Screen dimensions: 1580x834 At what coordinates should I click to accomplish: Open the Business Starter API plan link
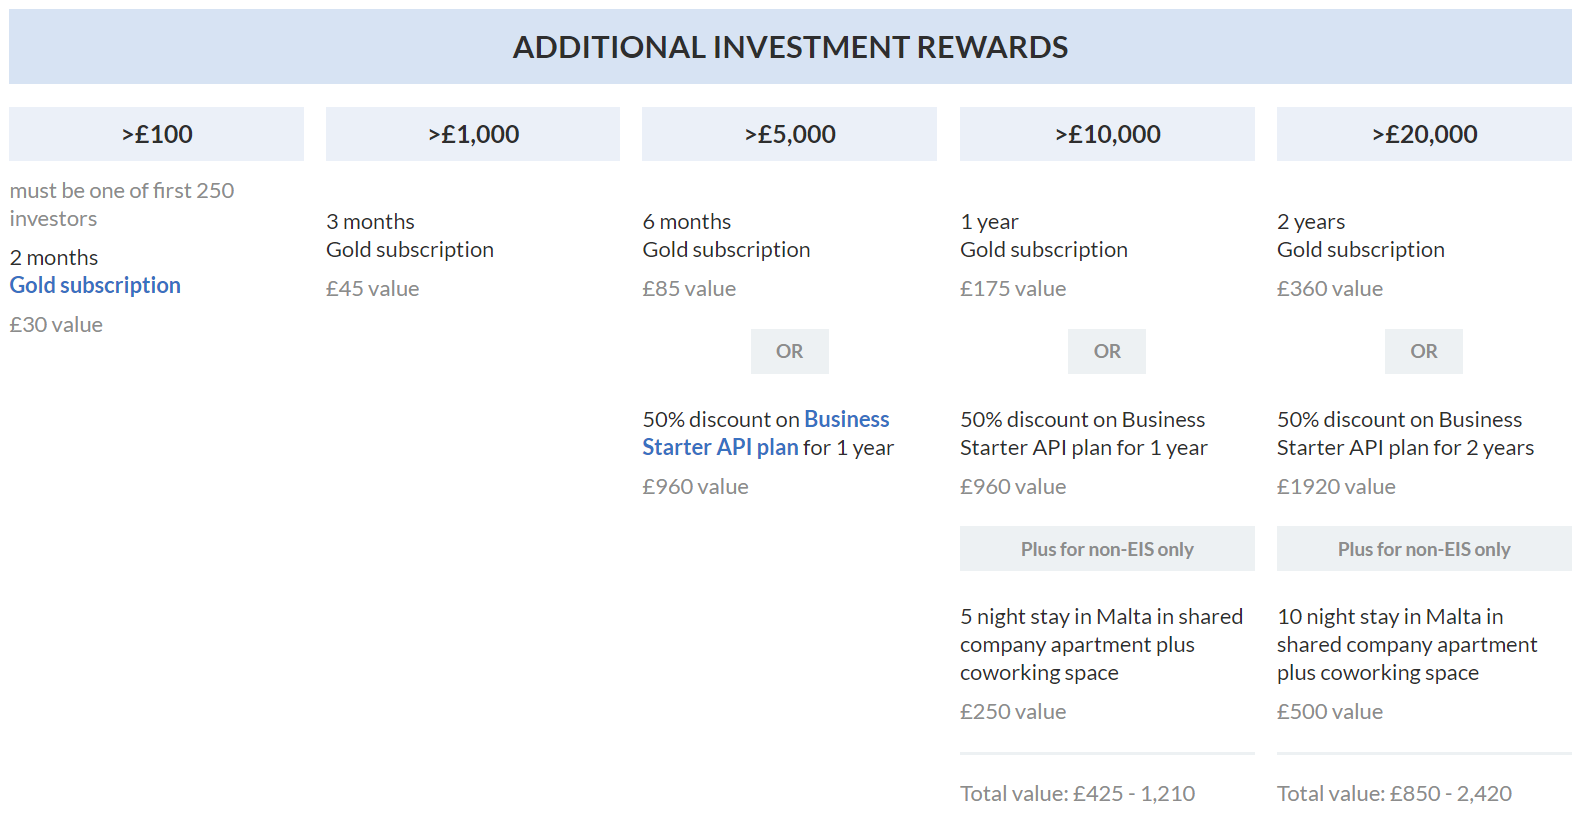click(766, 433)
